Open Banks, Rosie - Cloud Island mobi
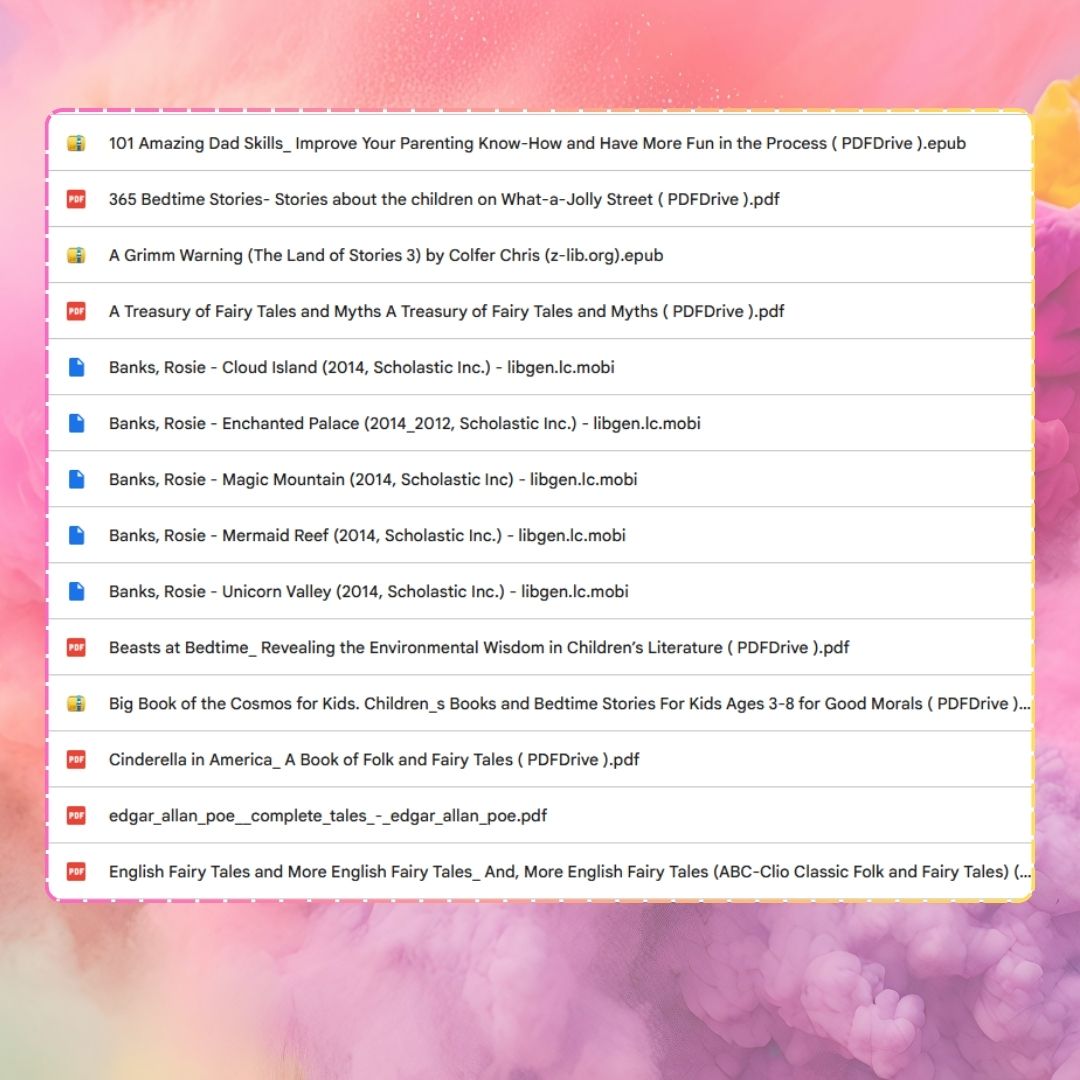This screenshot has width=1080, height=1080. pyautogui.click(x=361, y=367)
